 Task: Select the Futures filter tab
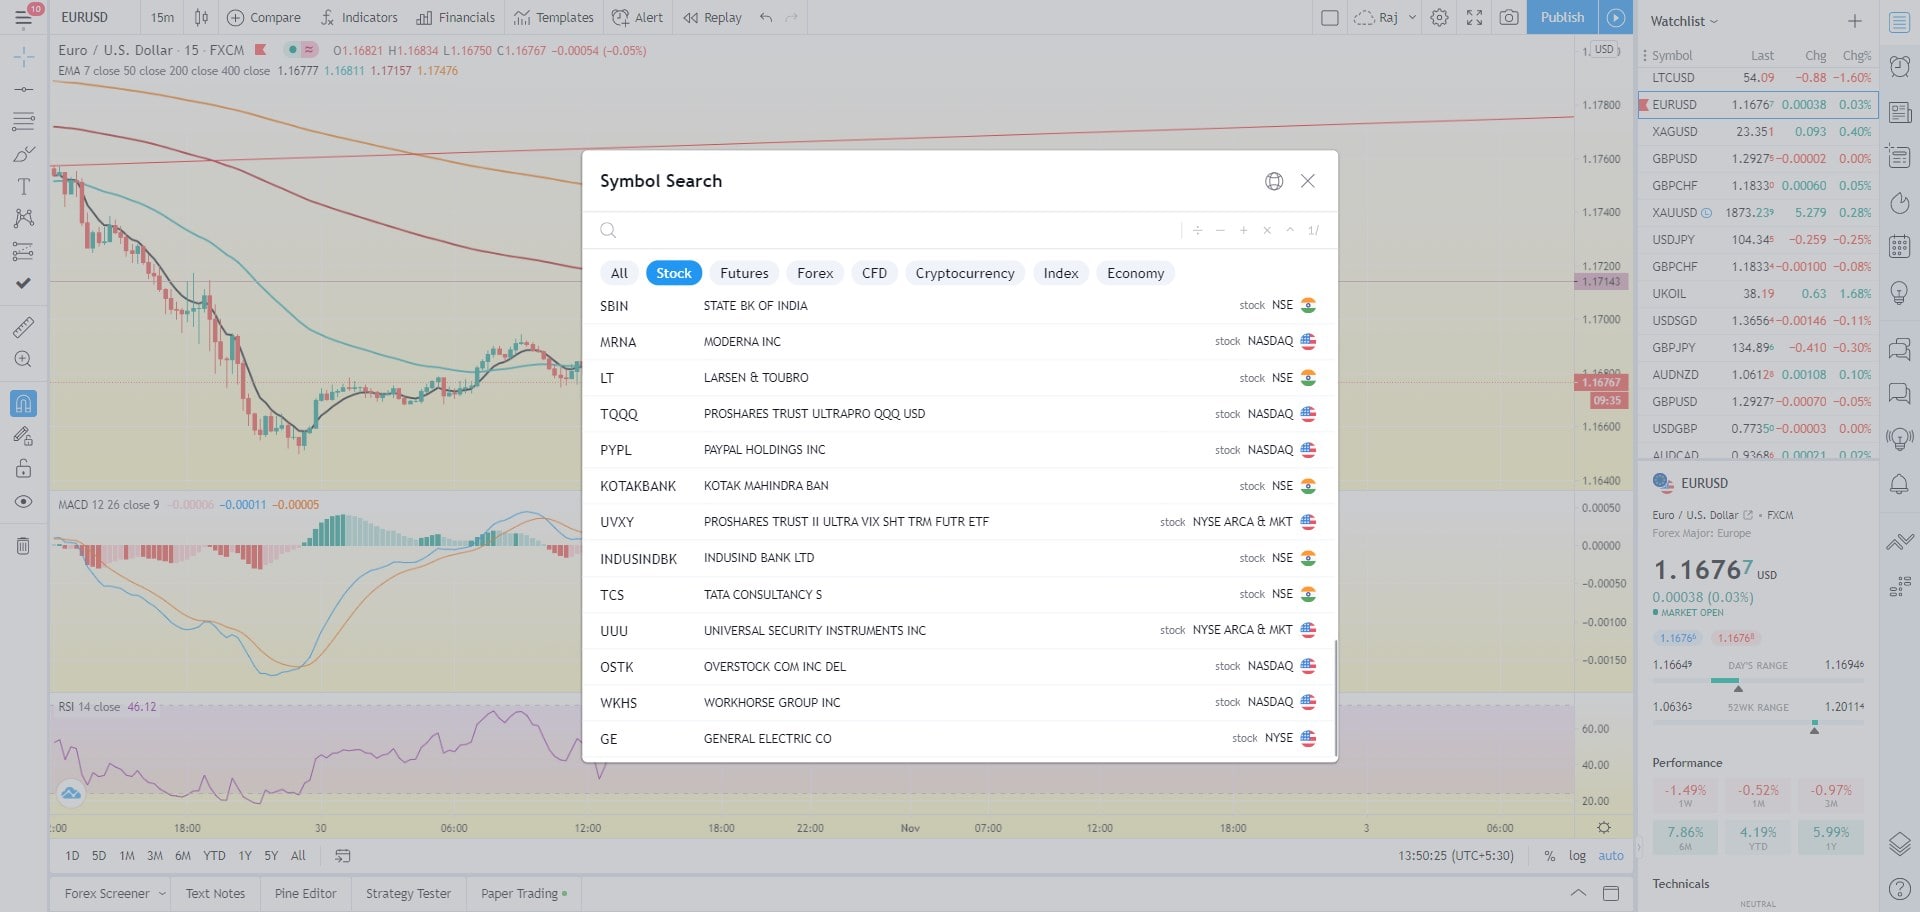[744, 273]
